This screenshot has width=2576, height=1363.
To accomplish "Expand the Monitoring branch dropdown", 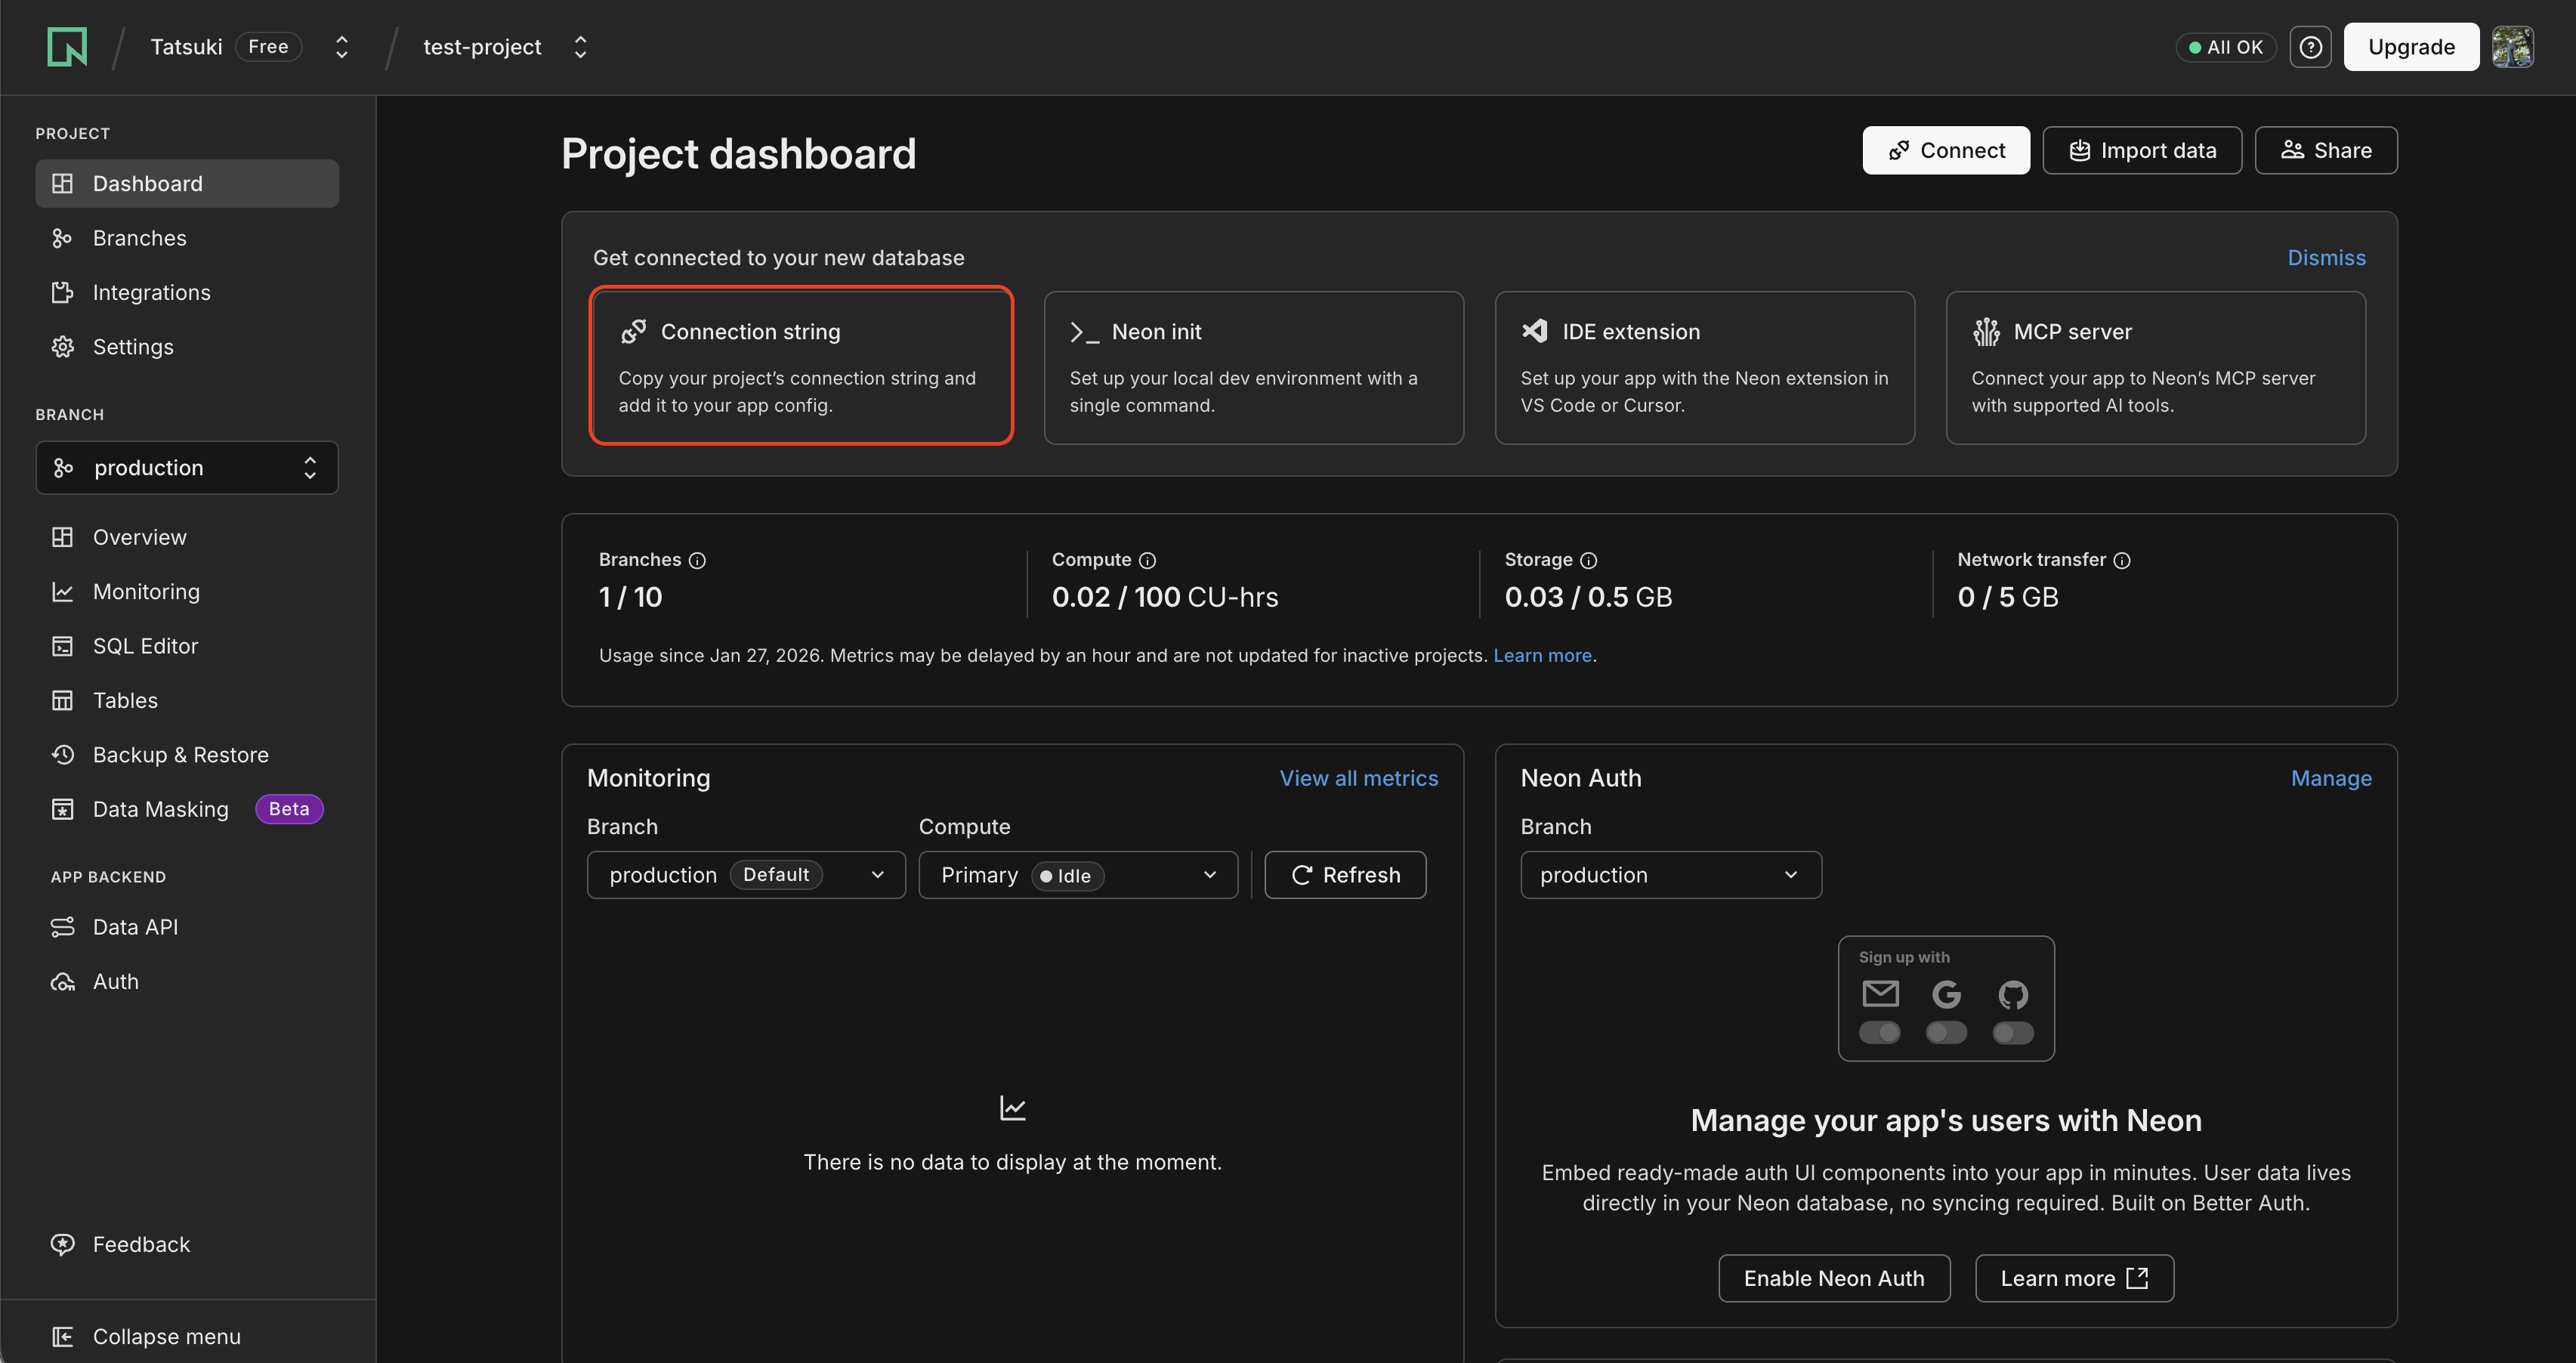I will [745, 874].
